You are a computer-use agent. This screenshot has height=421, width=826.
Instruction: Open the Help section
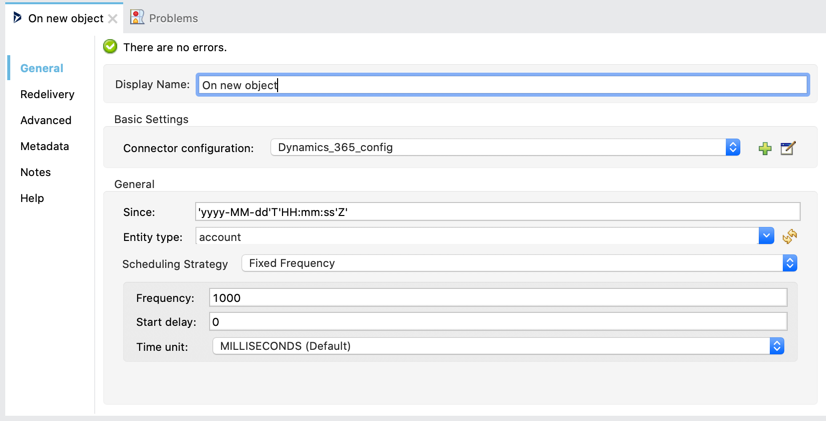click(x=32, y=198)
